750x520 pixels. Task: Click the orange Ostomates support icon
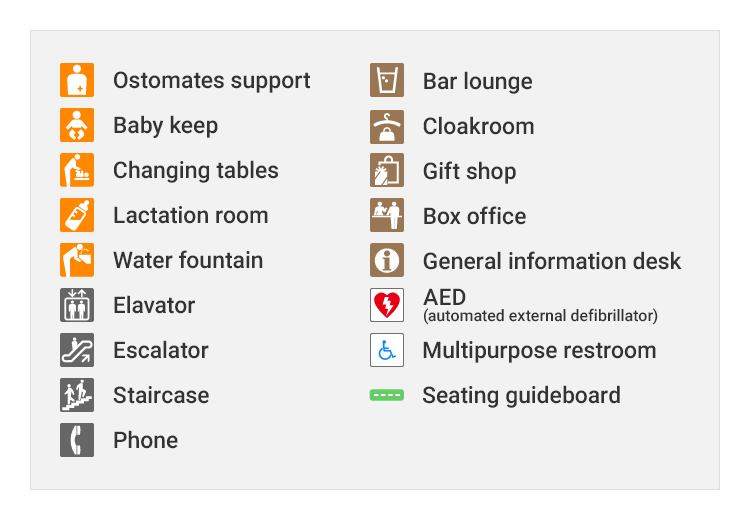click(77, 80)
